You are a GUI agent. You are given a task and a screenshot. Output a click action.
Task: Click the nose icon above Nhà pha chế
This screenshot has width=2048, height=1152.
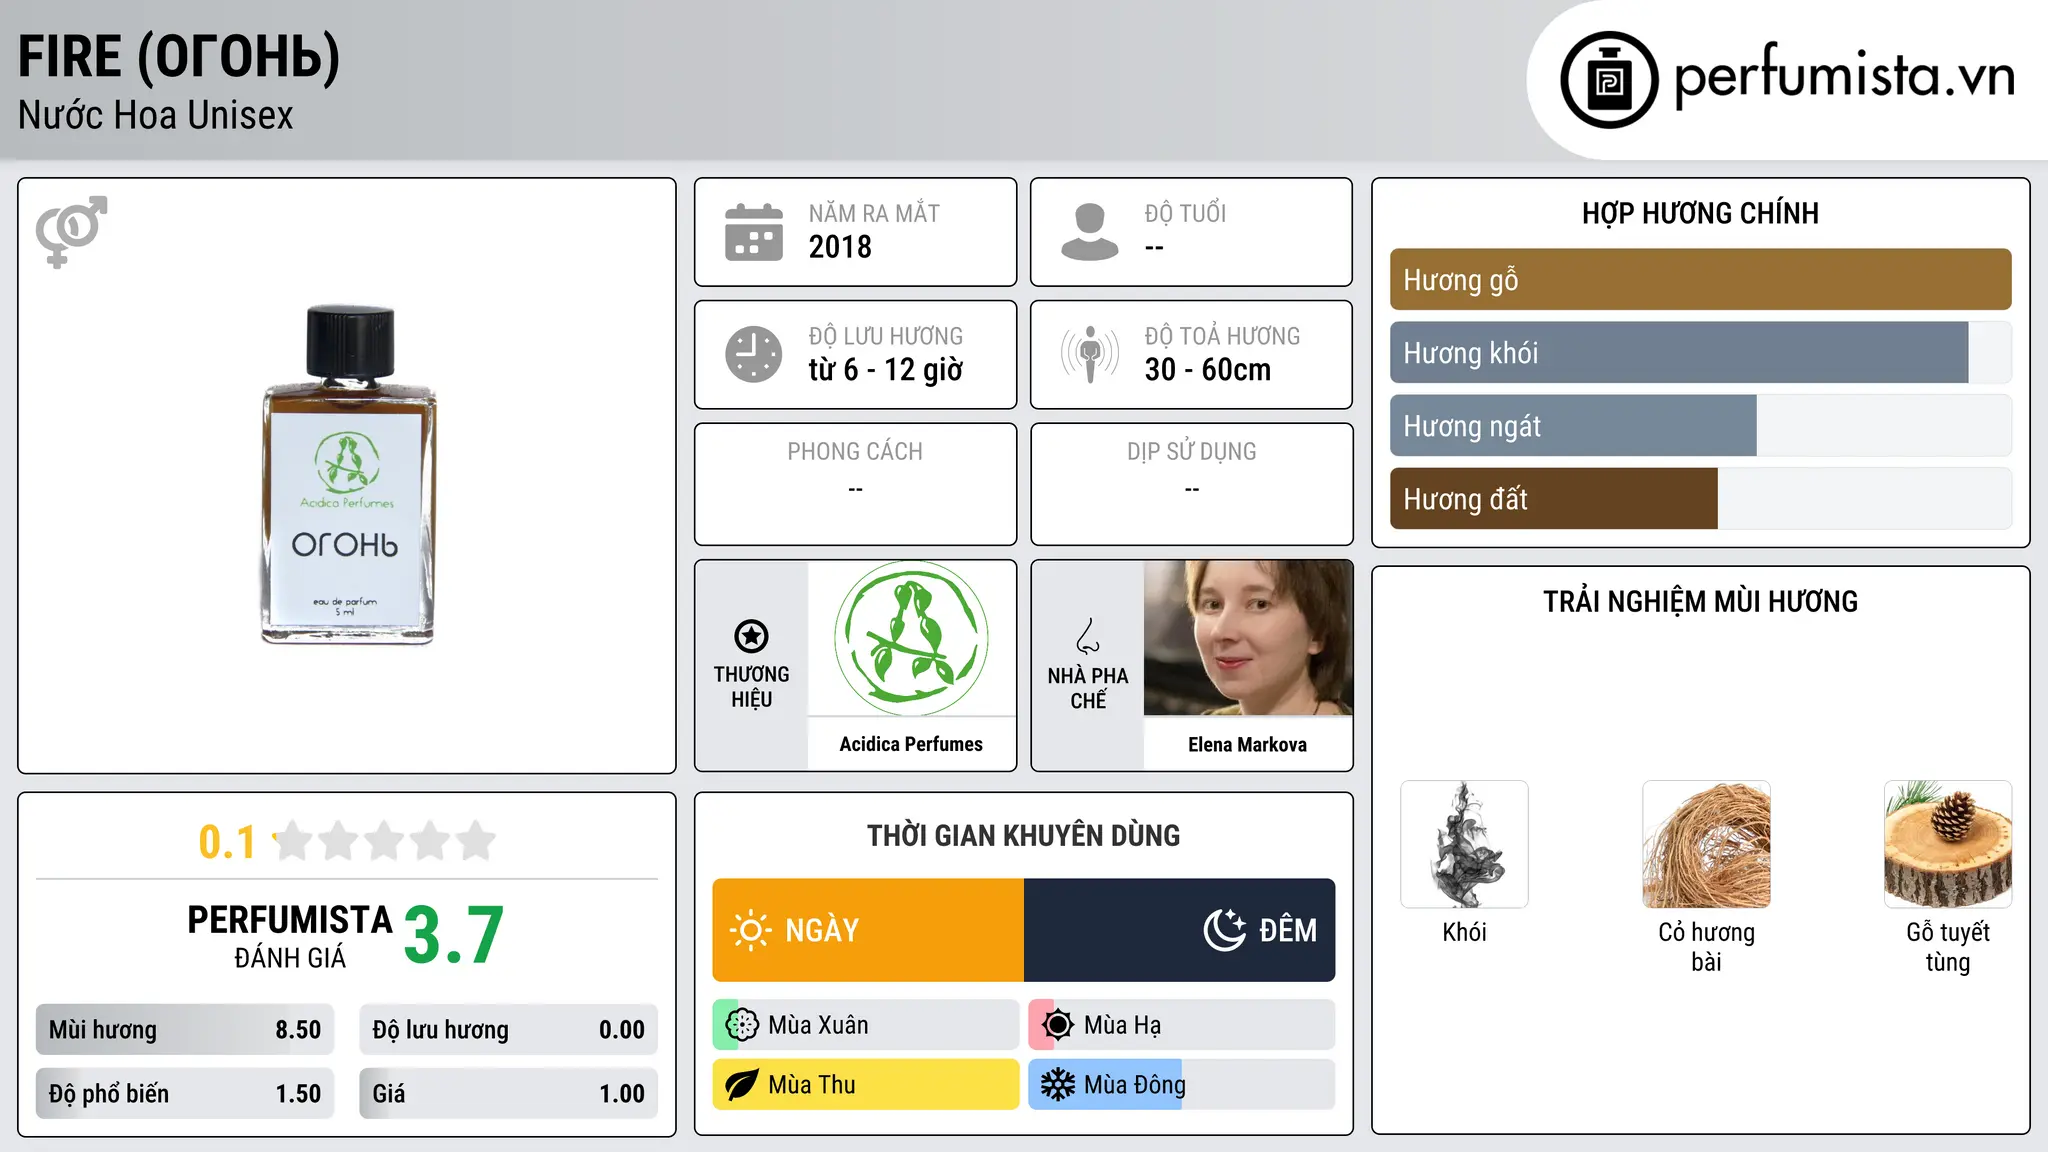1088,636
